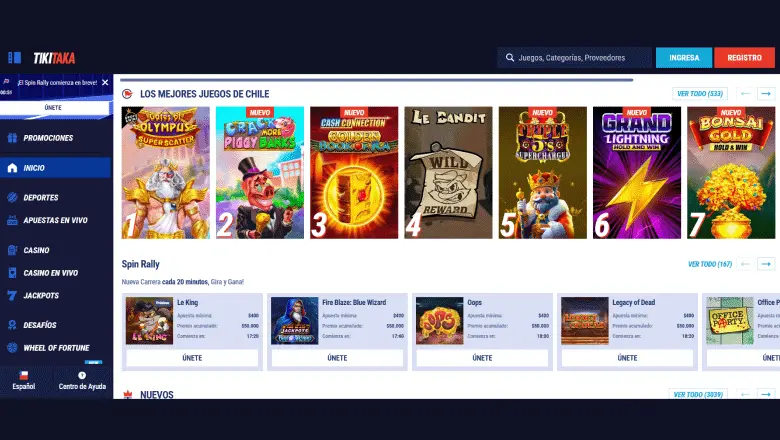The height and width of the screenshot is (440, 780).
Task: Open Wheel of Fortune
Action: pos(56,348)
